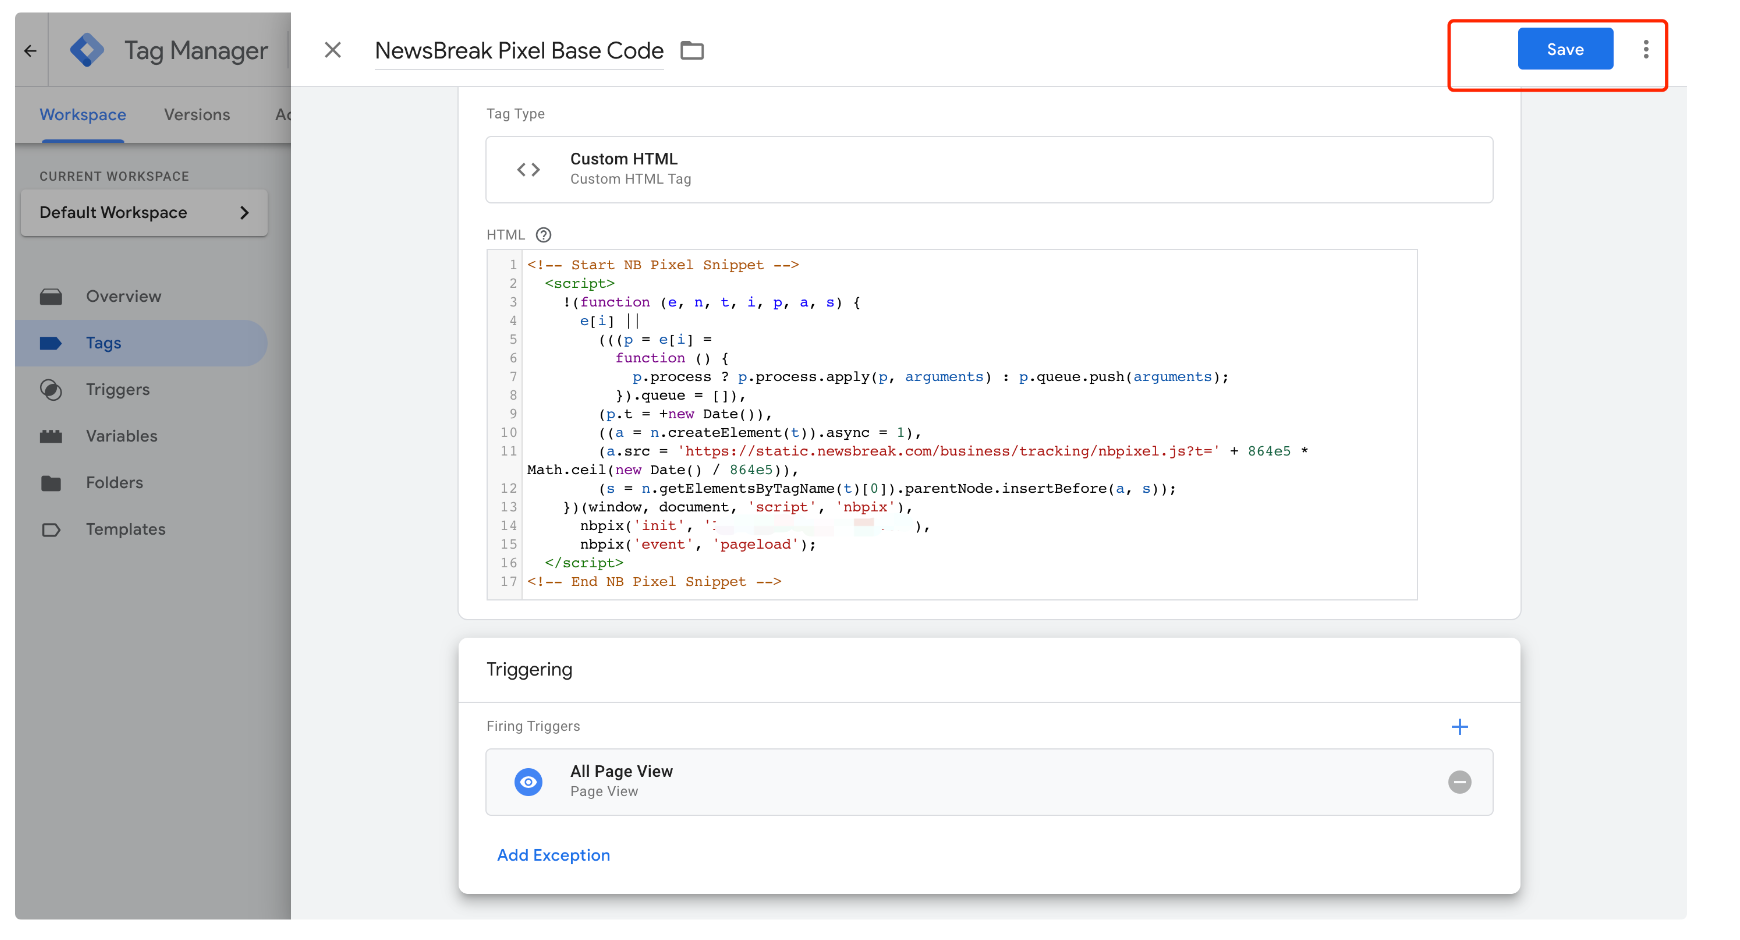The height and width of the screenshot is (940, 1740).
Task: Add a firing trigger with plus icon
Action: (1460, 727)
